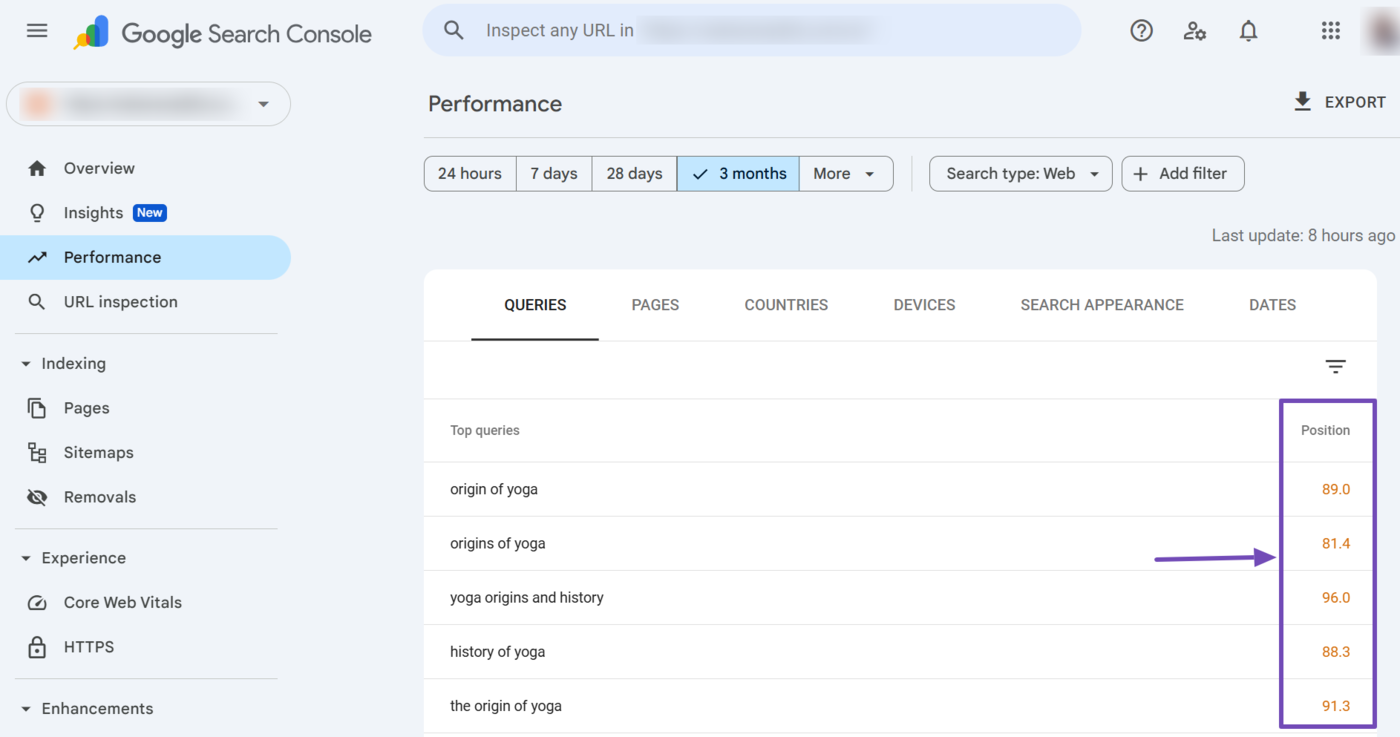The width and height of the screenshot is (1400, 737).
Task: Click the Add filter button
Action: click(x=1182, y=173)
